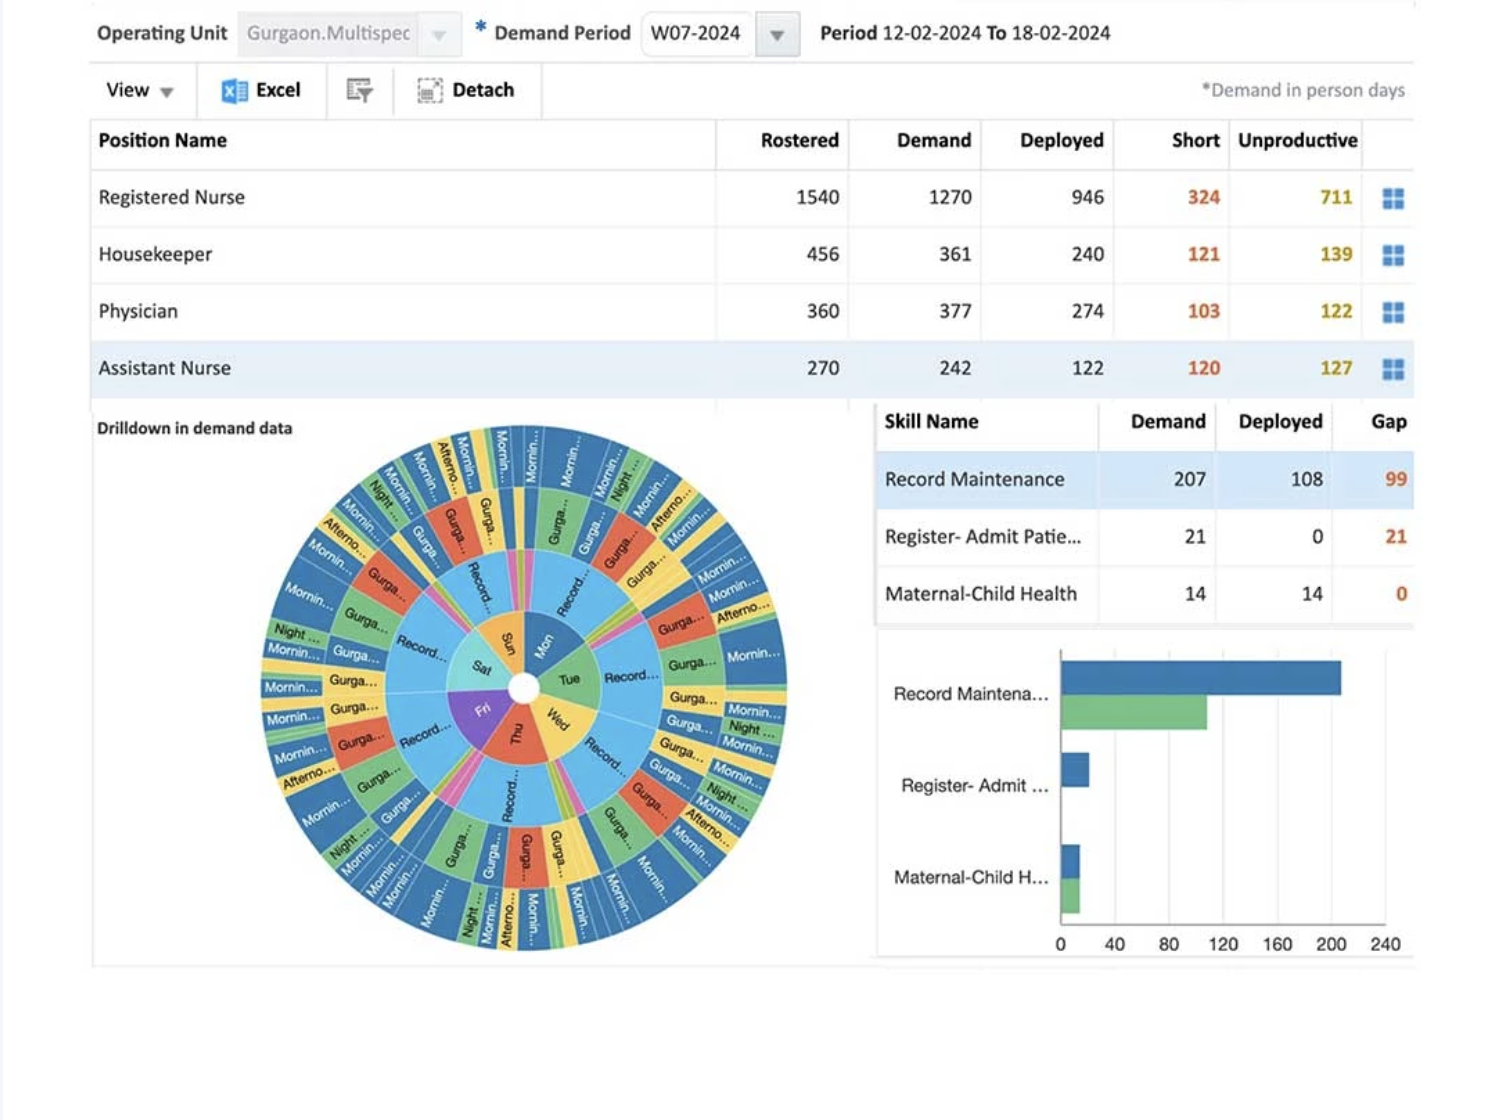Click the Detach table icon
The height and width of the screenshot is (1120, 1488).
point(430,91)
